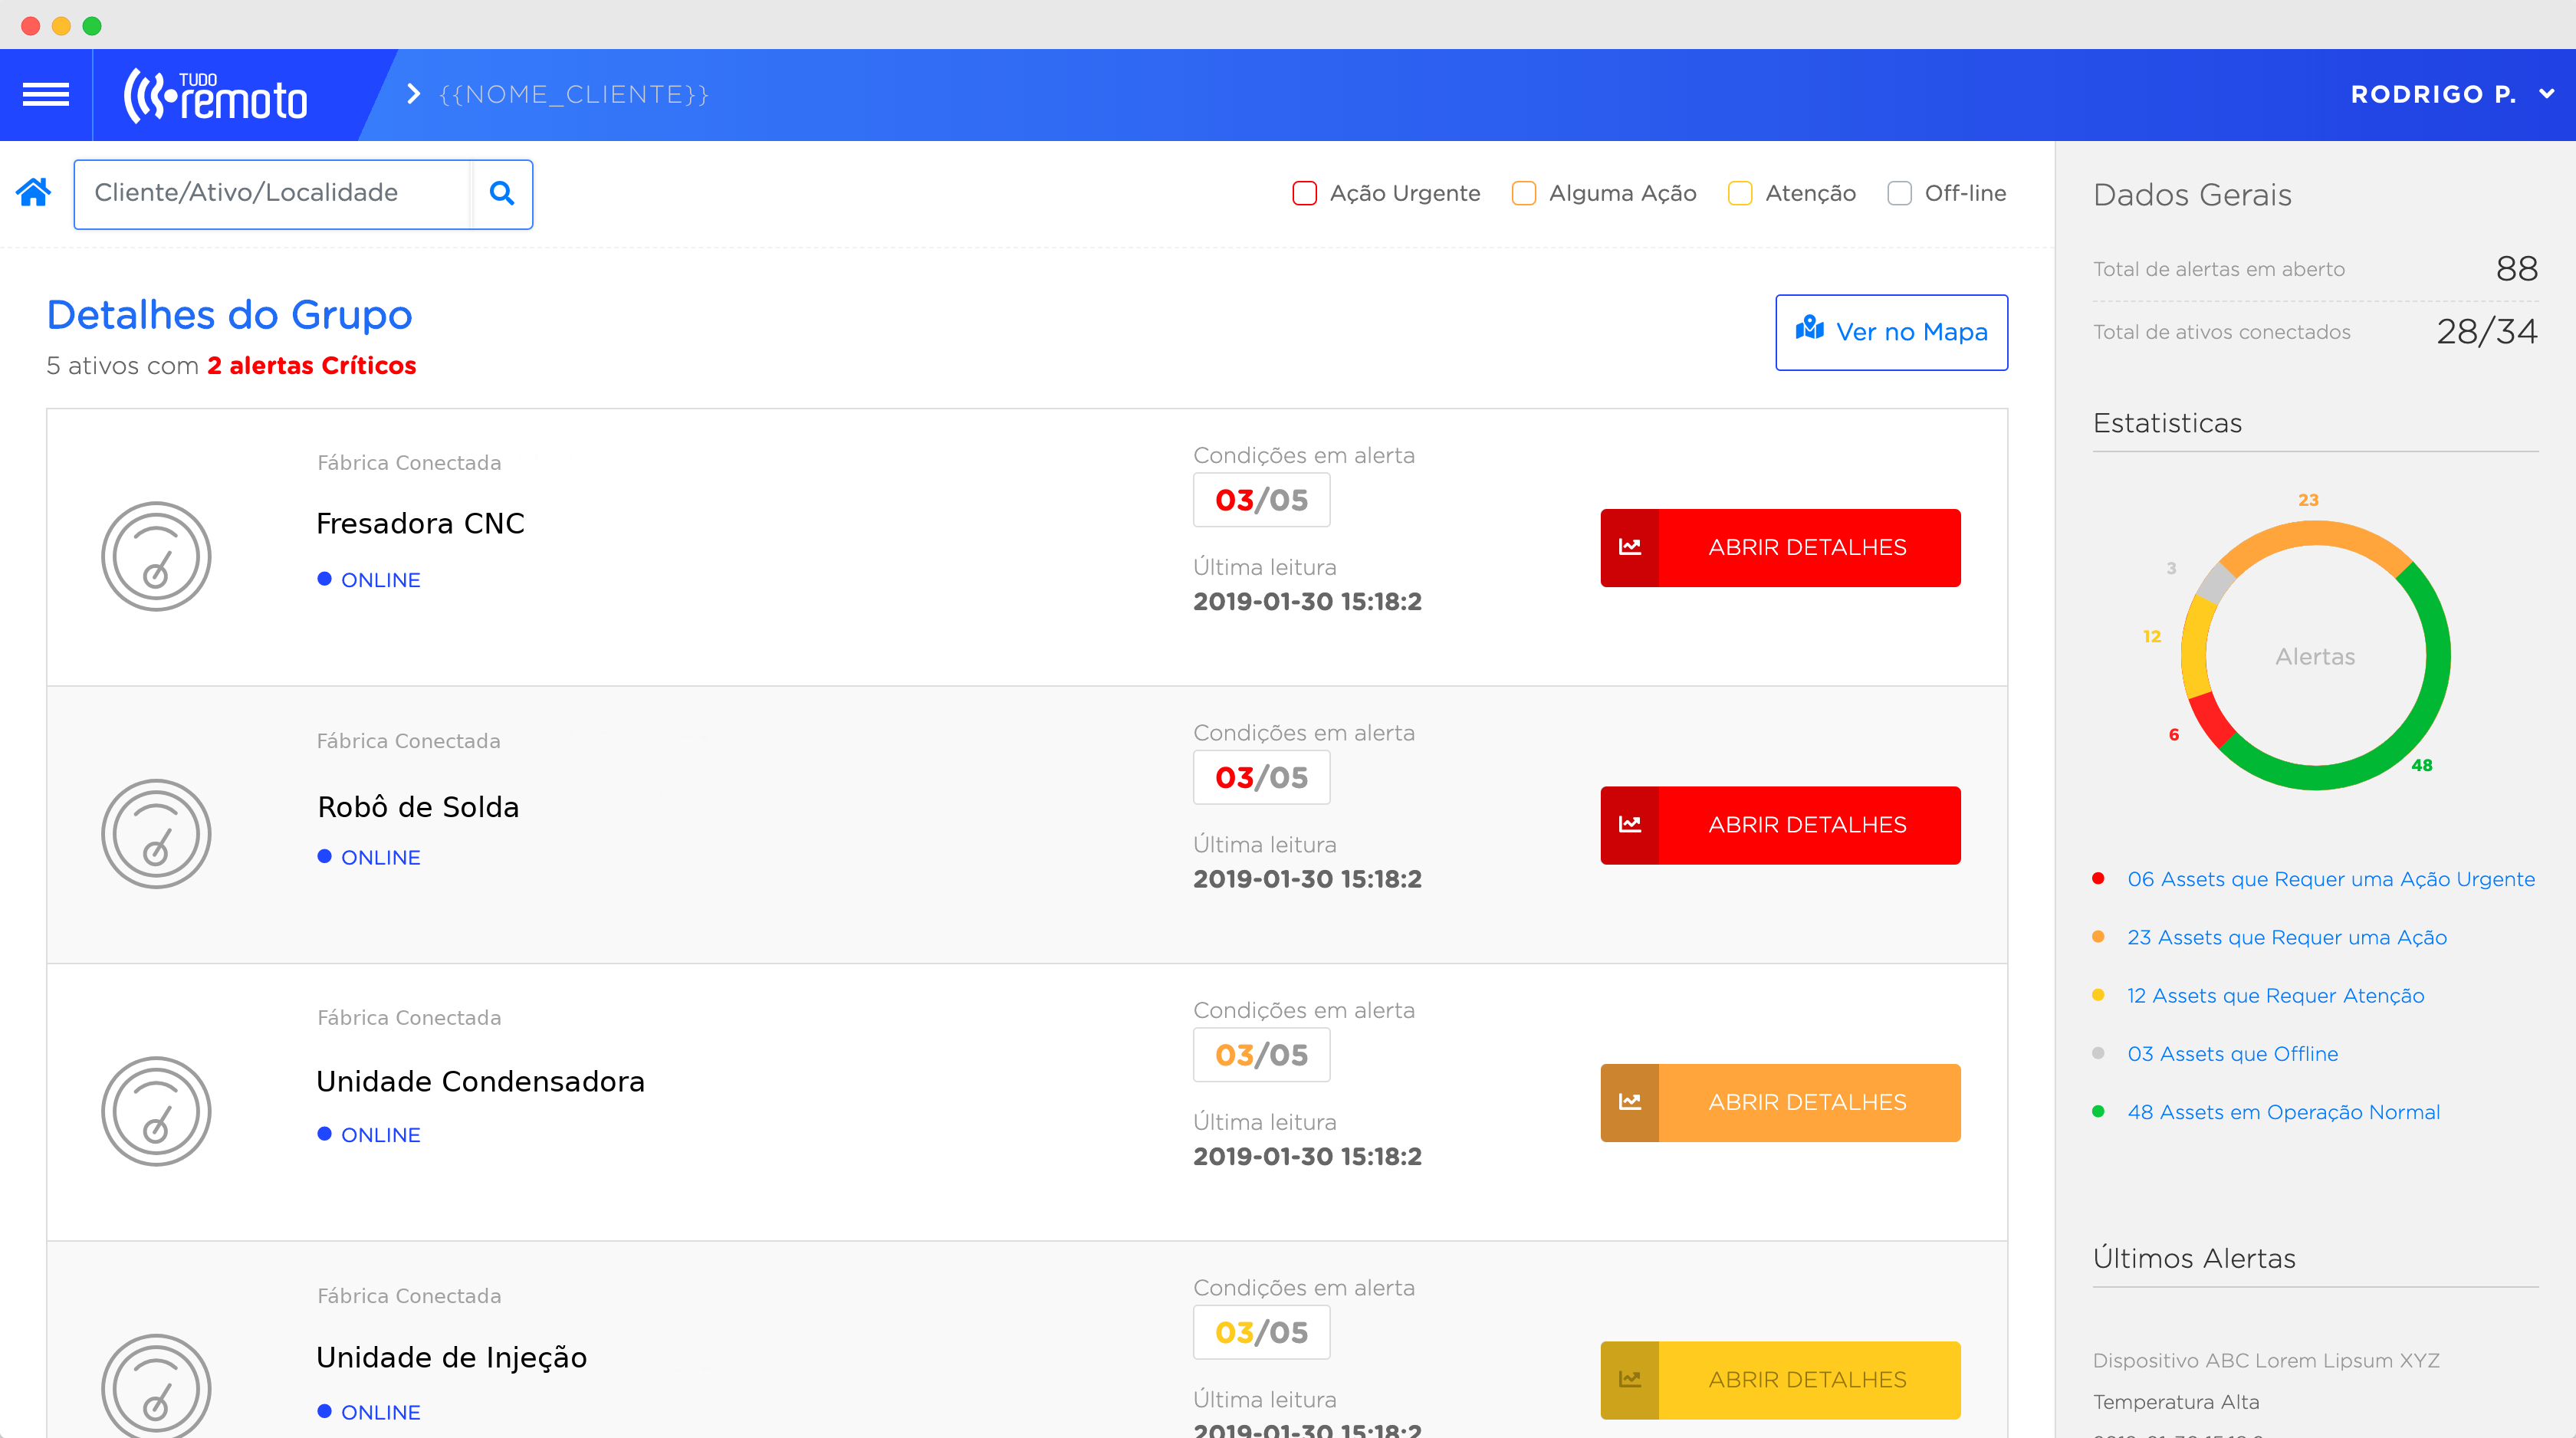
Task: Open the hamburger menu
Action: coord(46,94)
